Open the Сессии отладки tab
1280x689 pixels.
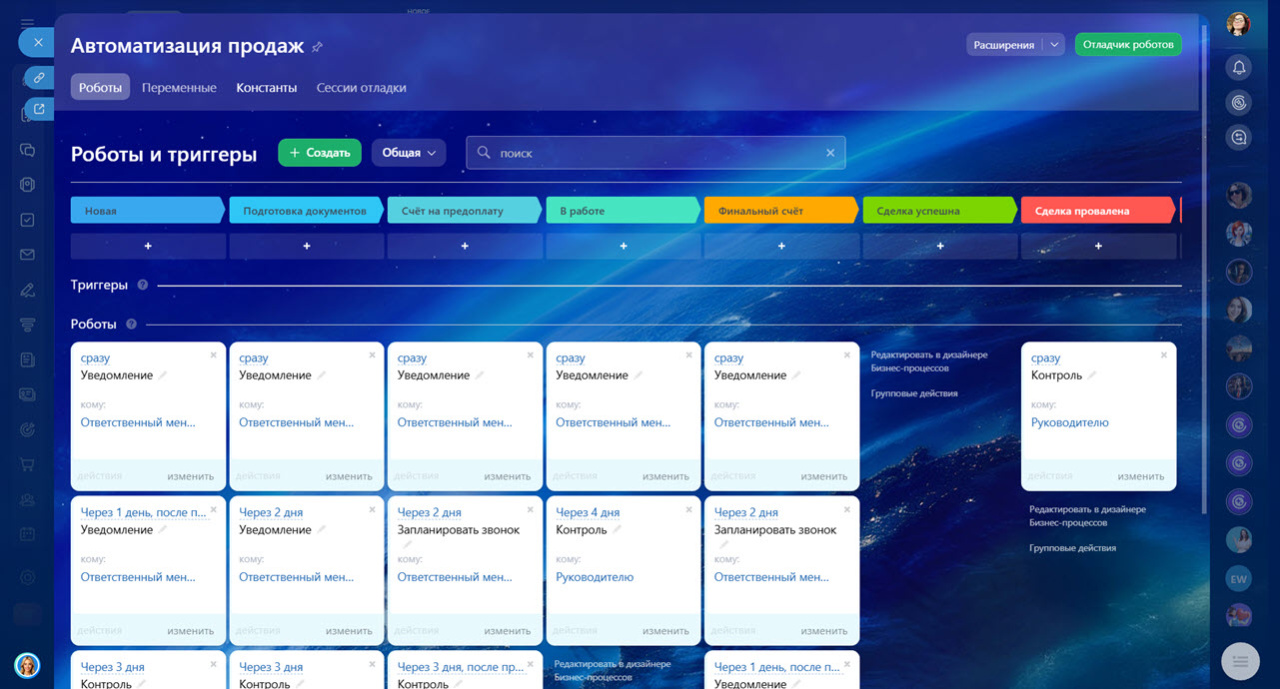coord(361,88)
